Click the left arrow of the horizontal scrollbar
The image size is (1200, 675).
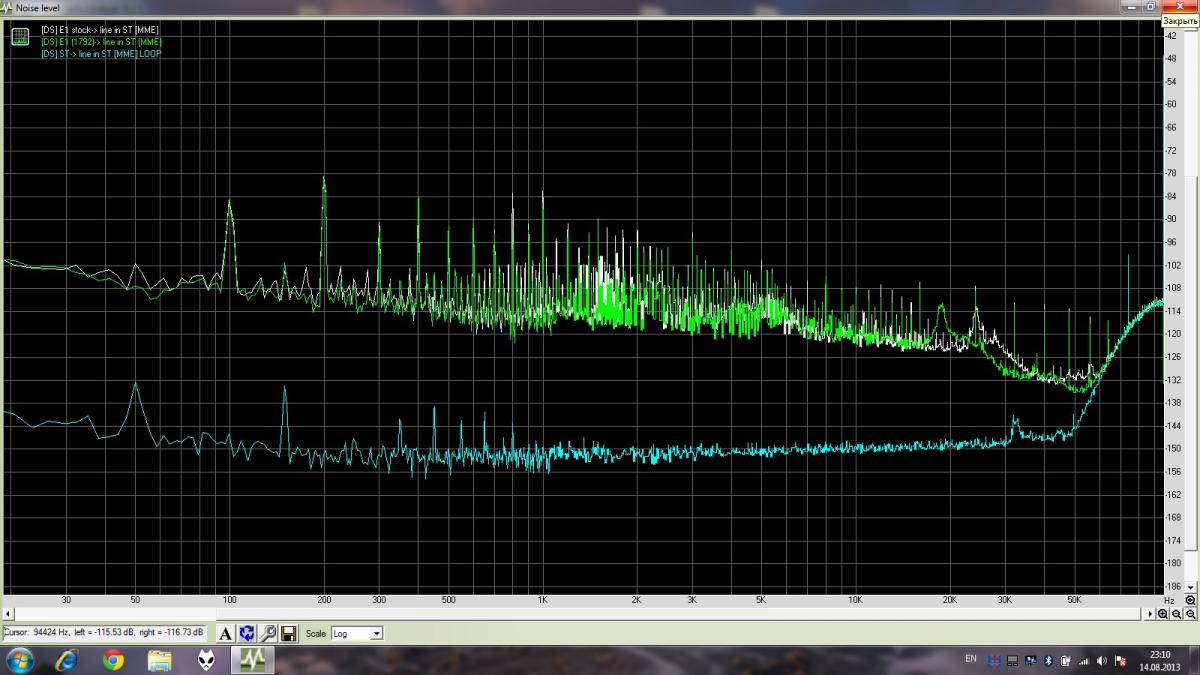click(7, 613)
